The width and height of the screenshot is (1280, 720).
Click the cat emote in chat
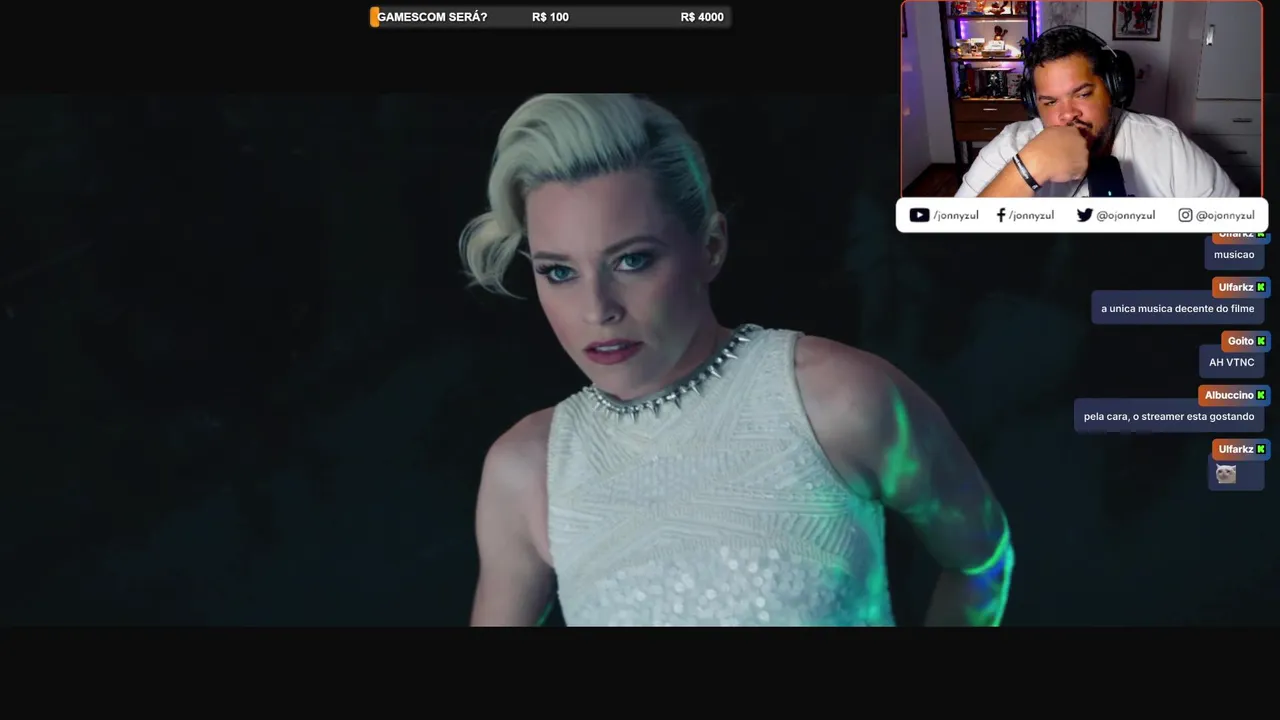[1226, 474]
